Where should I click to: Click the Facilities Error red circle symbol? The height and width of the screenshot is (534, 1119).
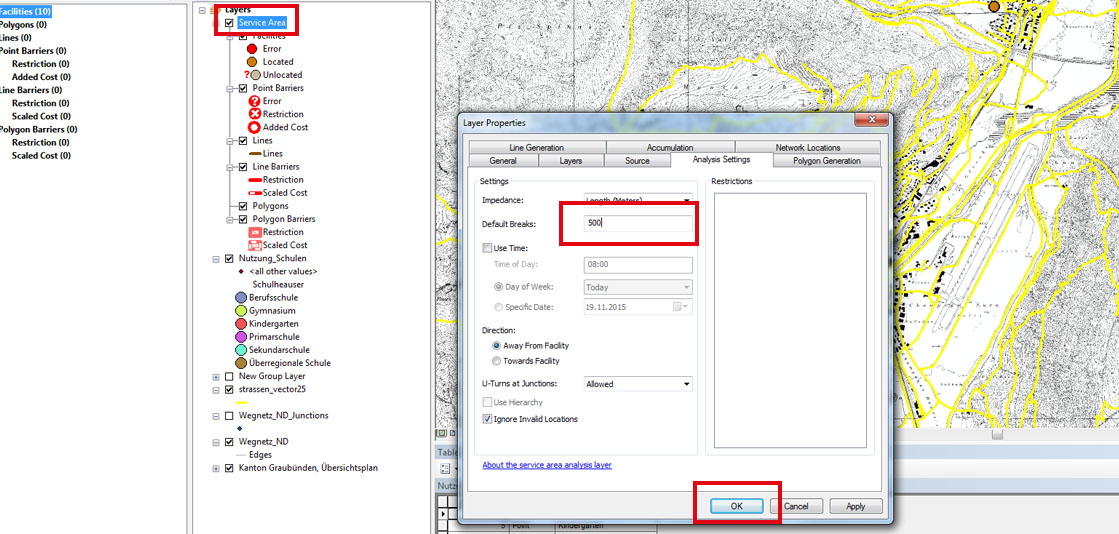click(x=252, y=48)
